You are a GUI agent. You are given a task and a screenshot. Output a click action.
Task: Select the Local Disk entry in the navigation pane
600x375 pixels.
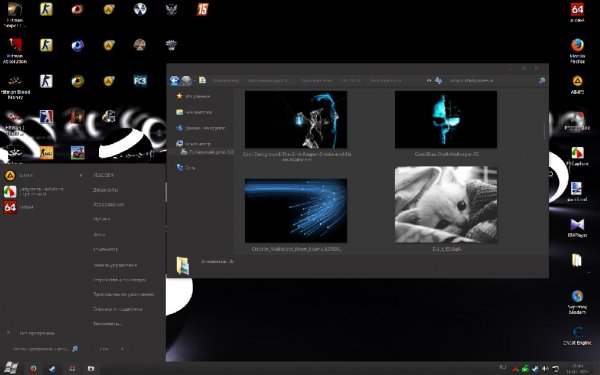[207, 152]
